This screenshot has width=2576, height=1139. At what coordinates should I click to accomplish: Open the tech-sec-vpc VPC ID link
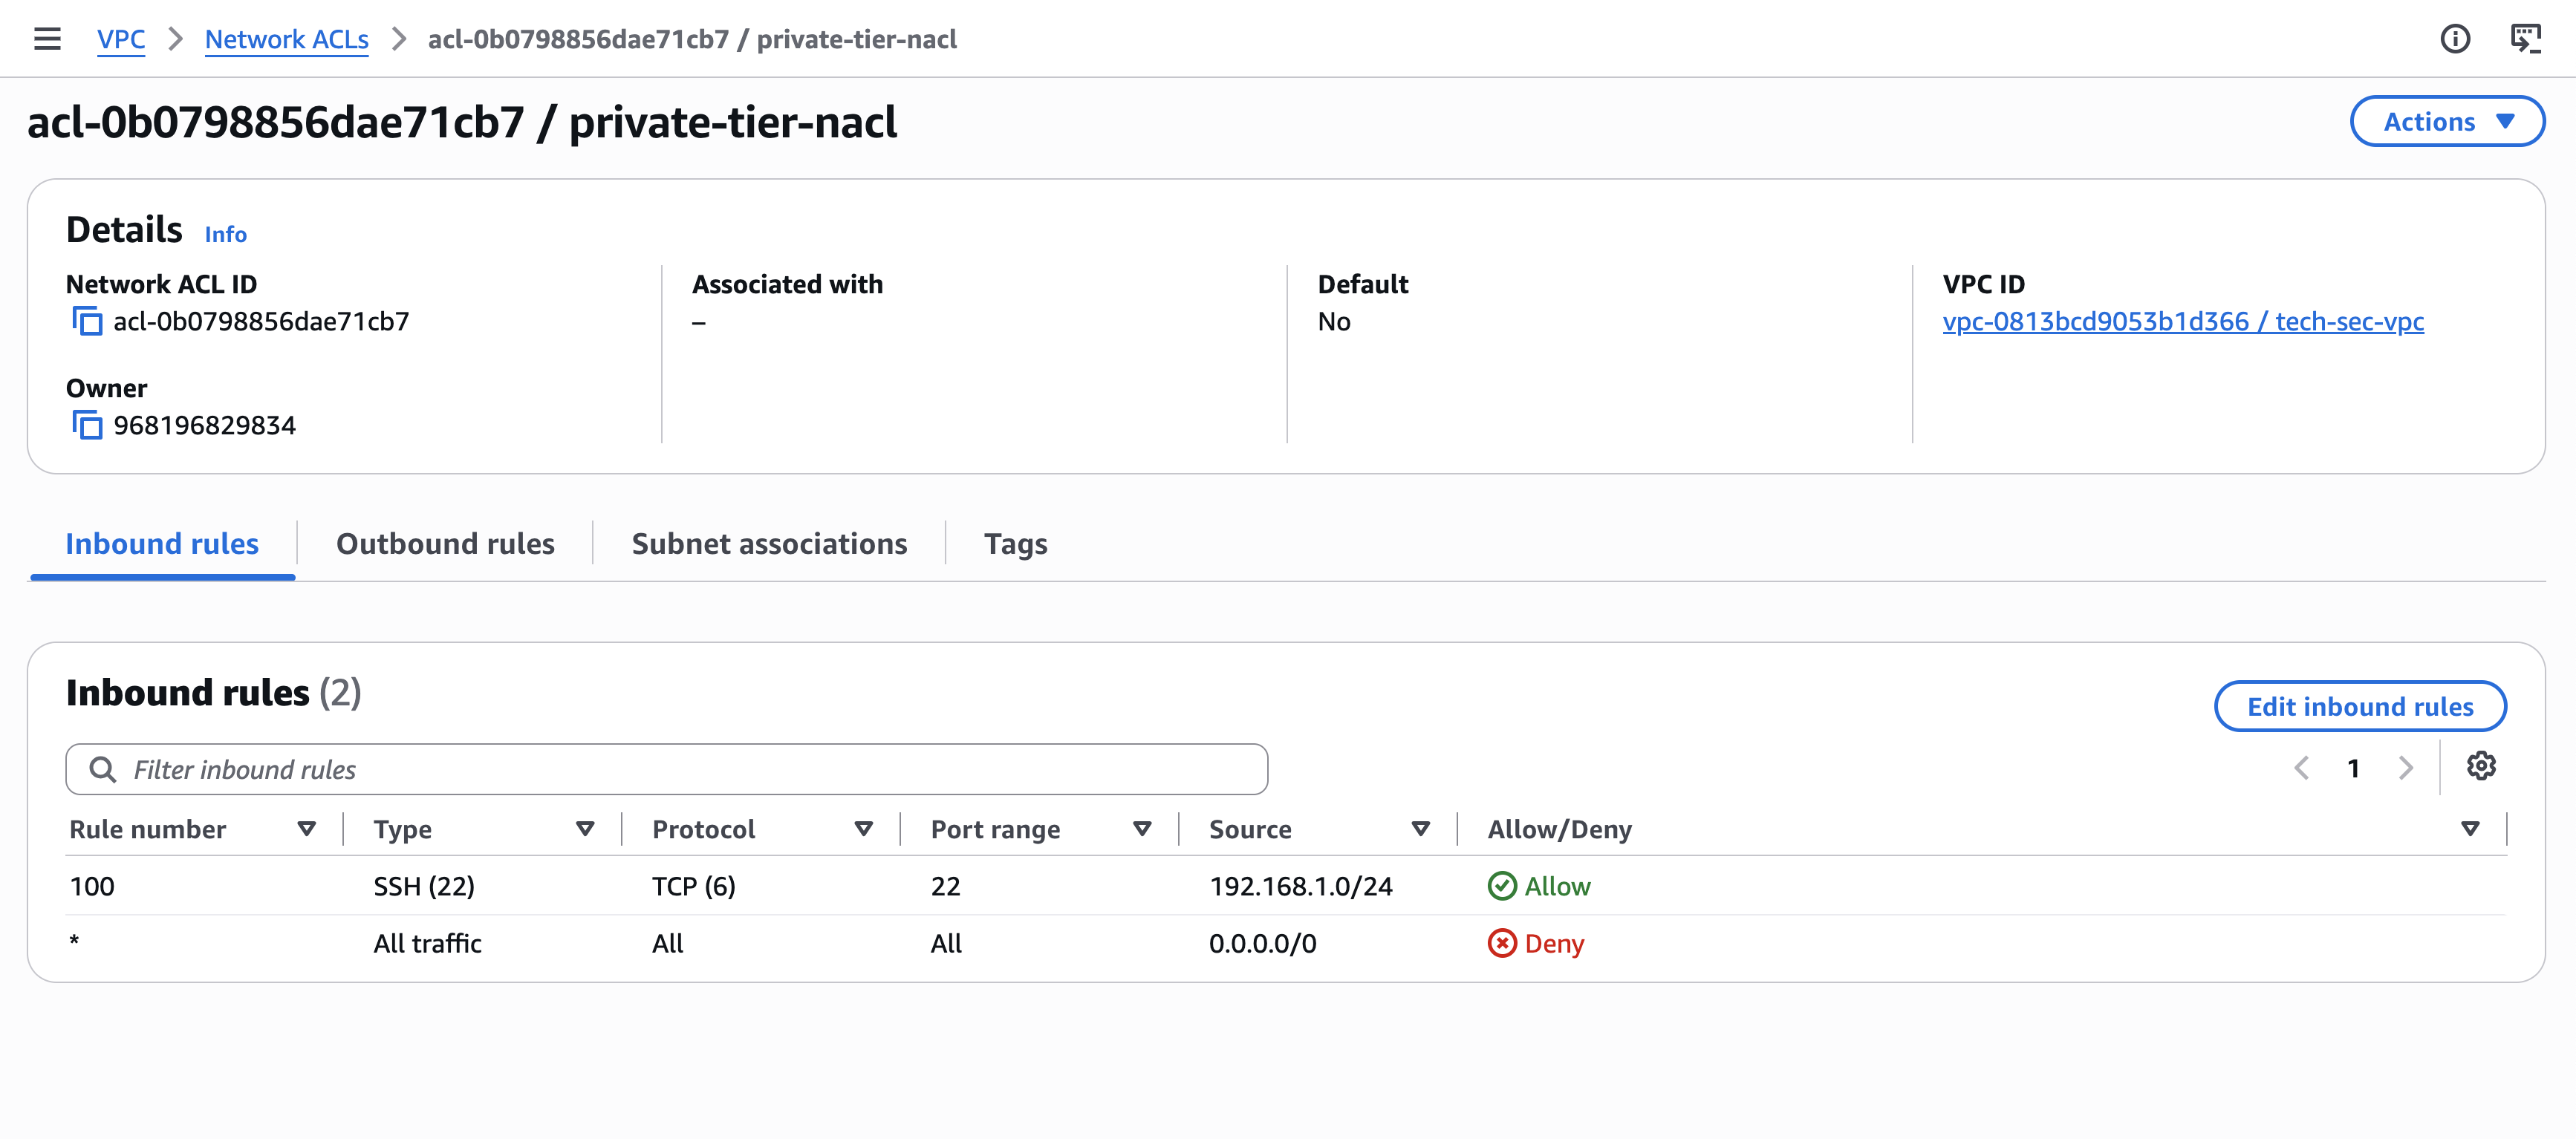tap(2183, 322)
